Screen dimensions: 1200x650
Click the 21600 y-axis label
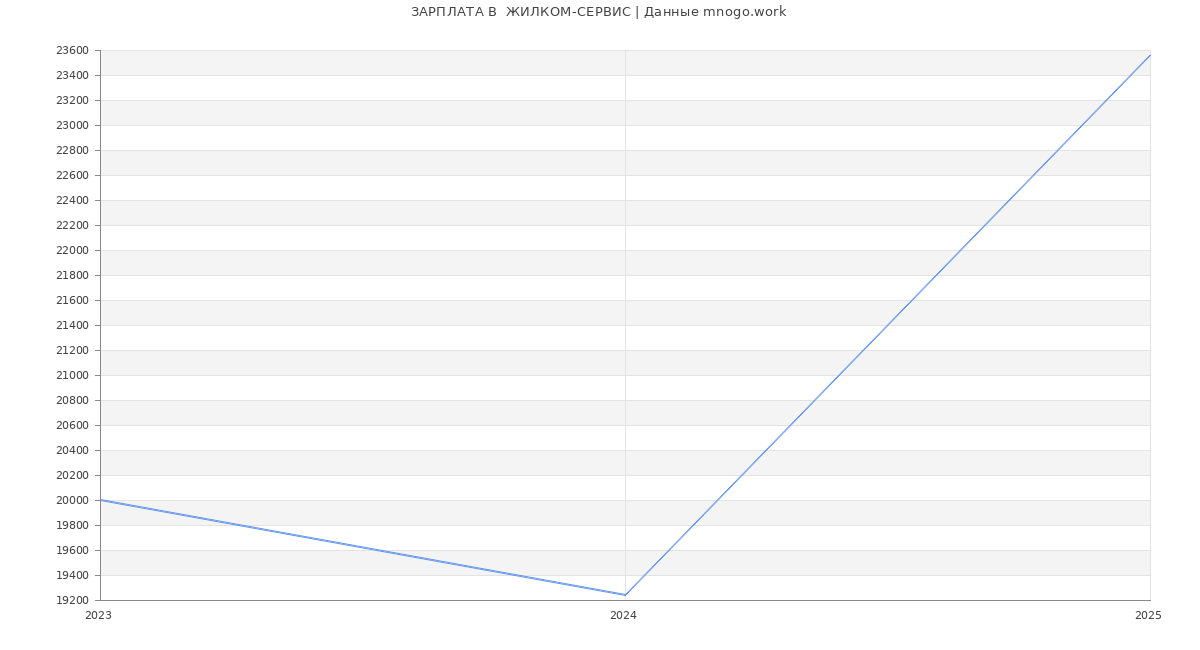[72, 300]
